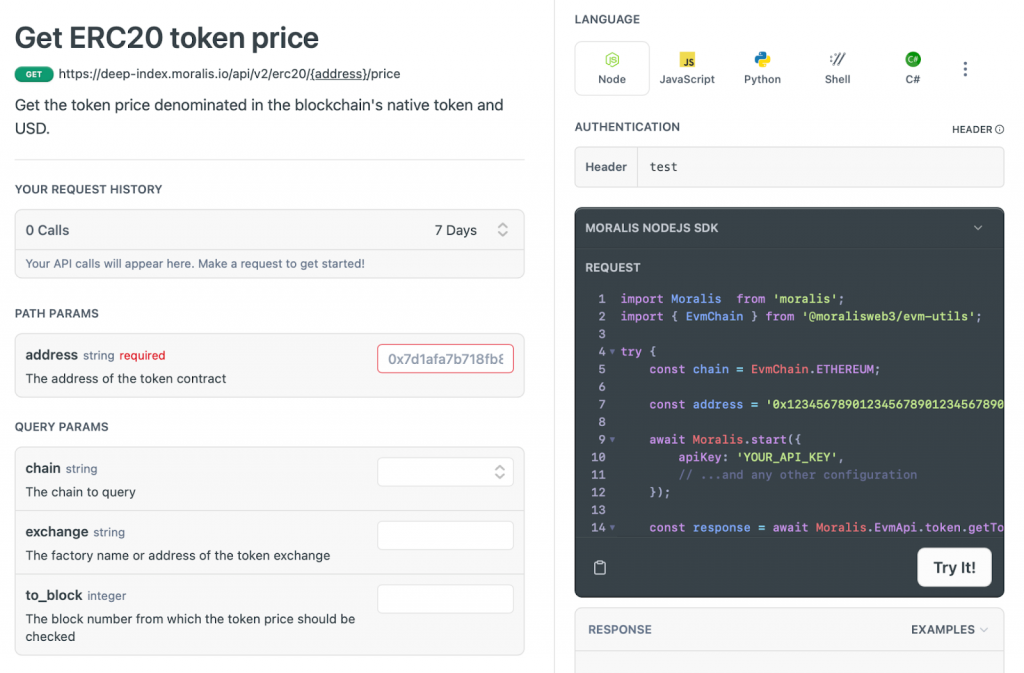The width and height of the screenshot is (1024, 673).
Task: Click the Try It! button
Action: coord(954,567)
